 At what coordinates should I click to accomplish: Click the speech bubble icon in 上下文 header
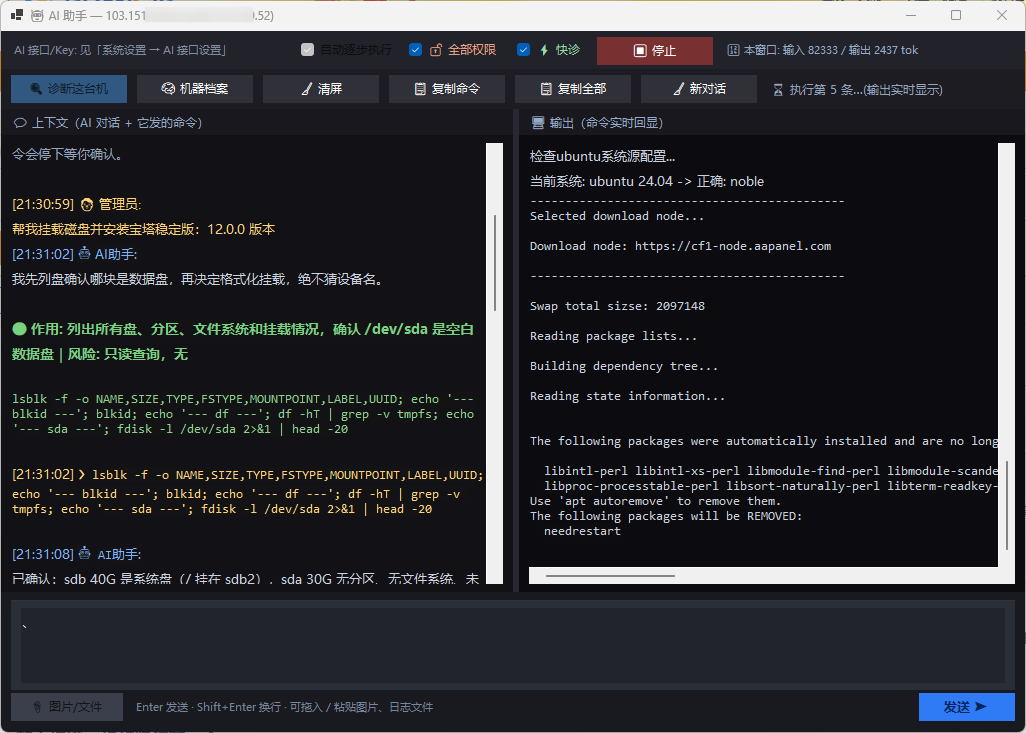pos(20,123)
